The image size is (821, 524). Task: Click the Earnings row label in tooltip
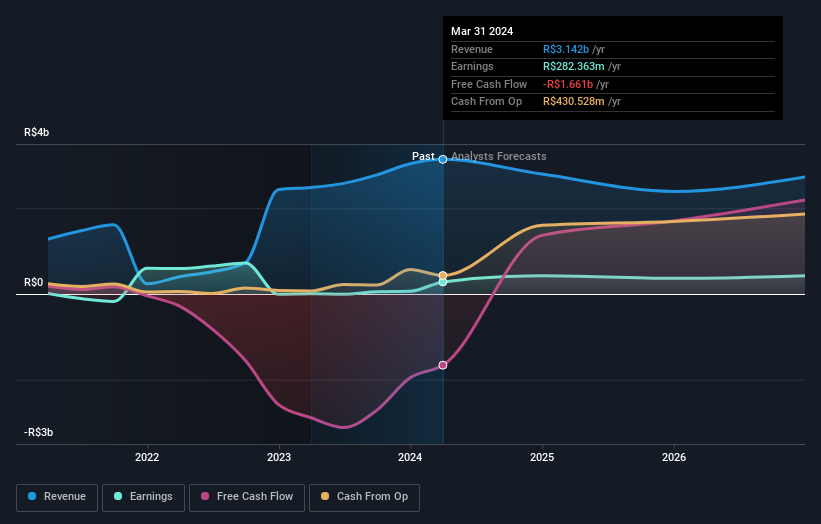coord(472,66)
